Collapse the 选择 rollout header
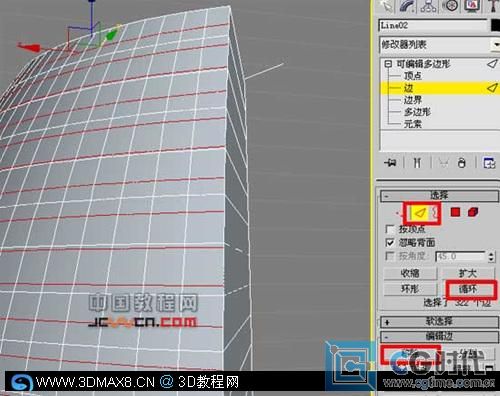 point(439,195)
